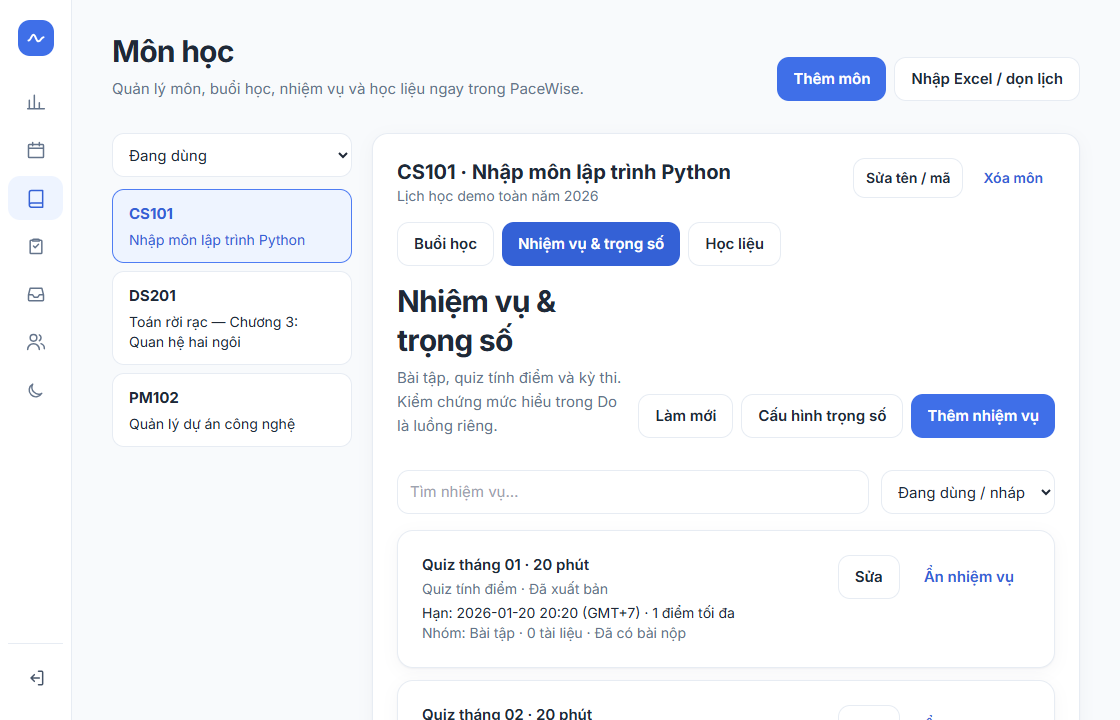This screenshot has height=720, width=1120.
Task: Click 'Nhập Excel / dọn lịch' button
Action: (986, 79)
